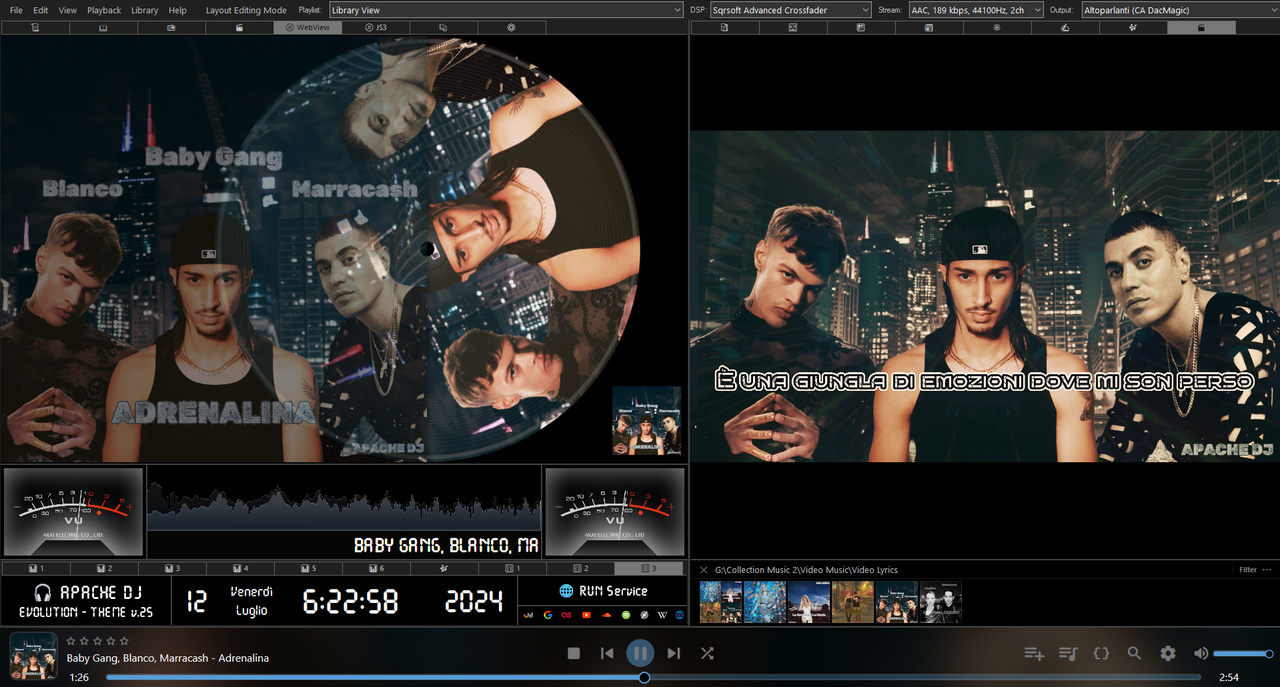1280x687 pixels.
Task: Open the Edit menu
Action: point(41,10)
